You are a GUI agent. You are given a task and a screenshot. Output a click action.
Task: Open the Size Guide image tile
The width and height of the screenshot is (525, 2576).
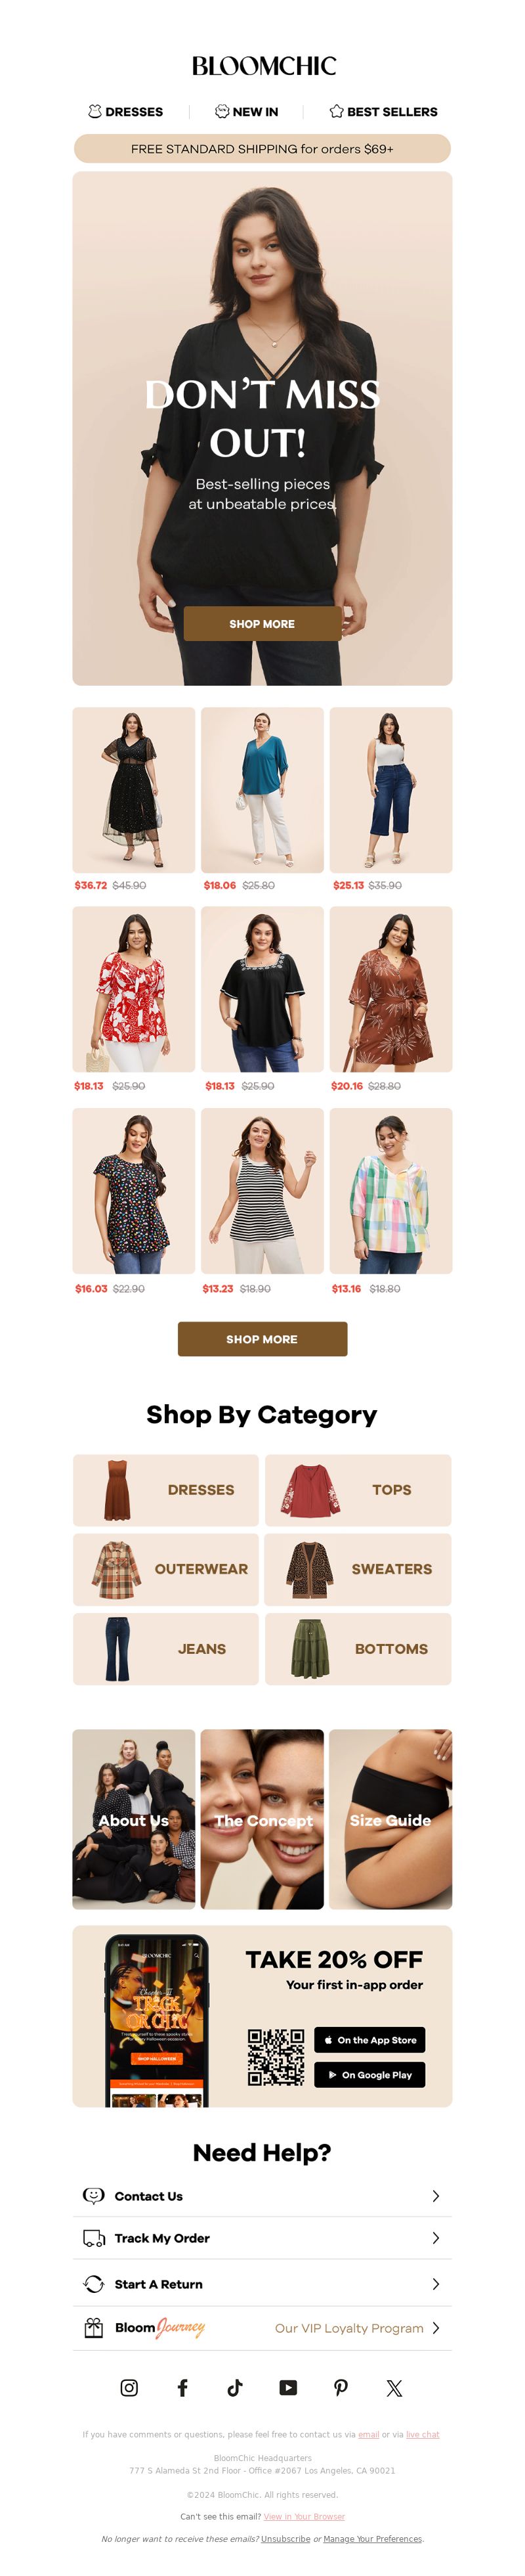pyautogui.click(x=390, y=1819)
